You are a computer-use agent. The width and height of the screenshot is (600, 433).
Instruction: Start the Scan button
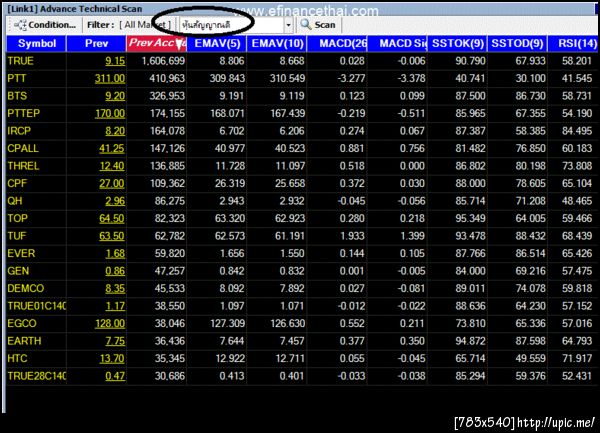click(318, 24)
